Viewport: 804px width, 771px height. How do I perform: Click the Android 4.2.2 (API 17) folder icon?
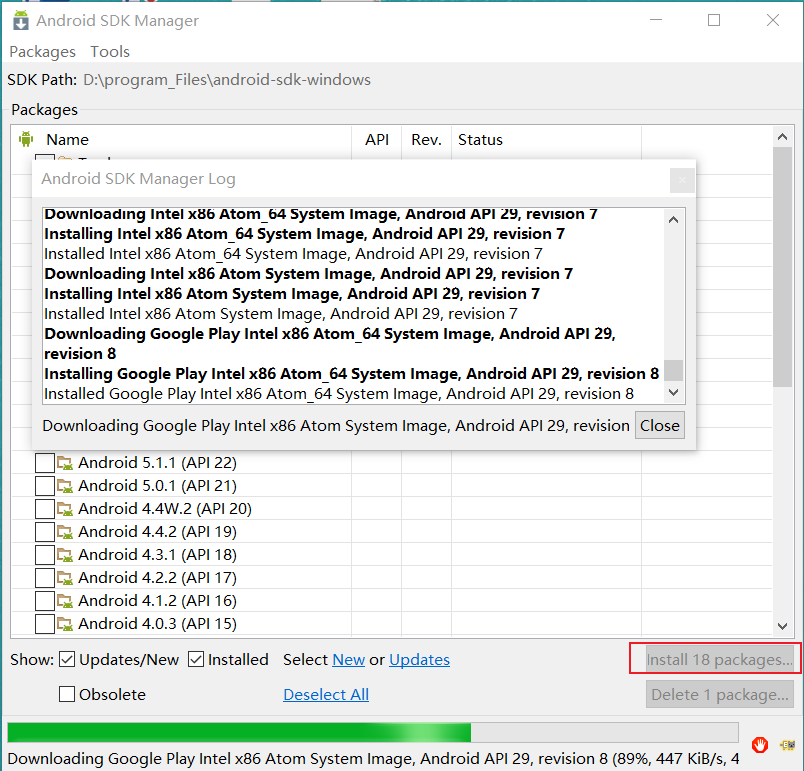(x=65, y=578)
